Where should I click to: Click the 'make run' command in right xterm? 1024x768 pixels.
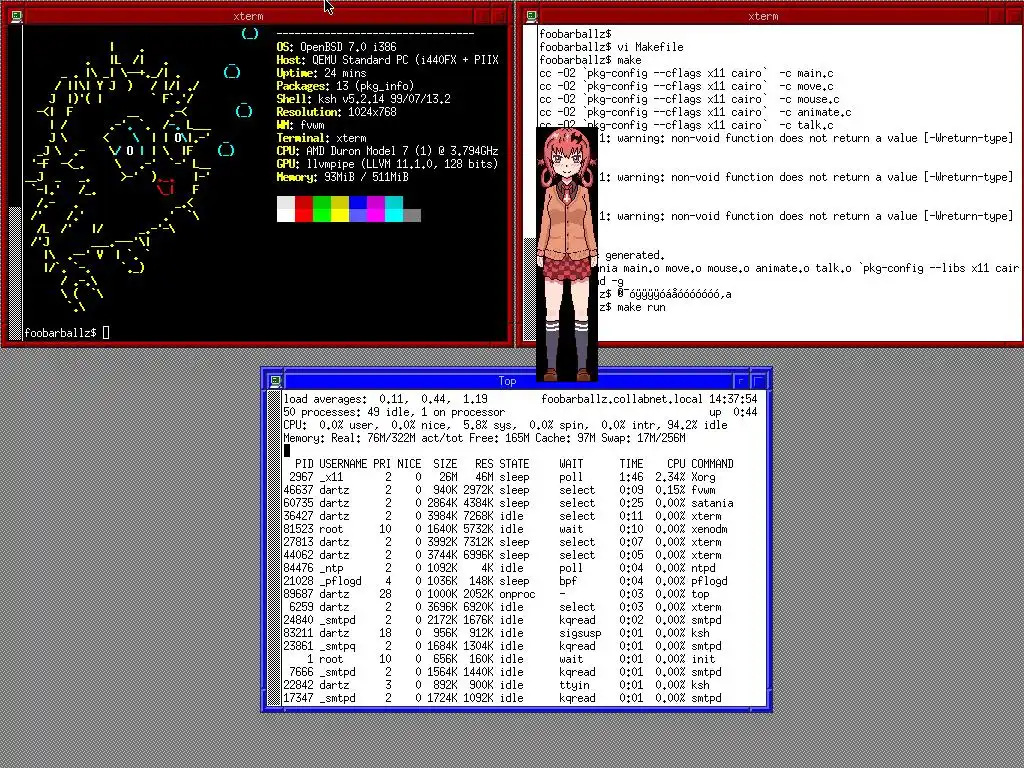[x=641, y=307]
